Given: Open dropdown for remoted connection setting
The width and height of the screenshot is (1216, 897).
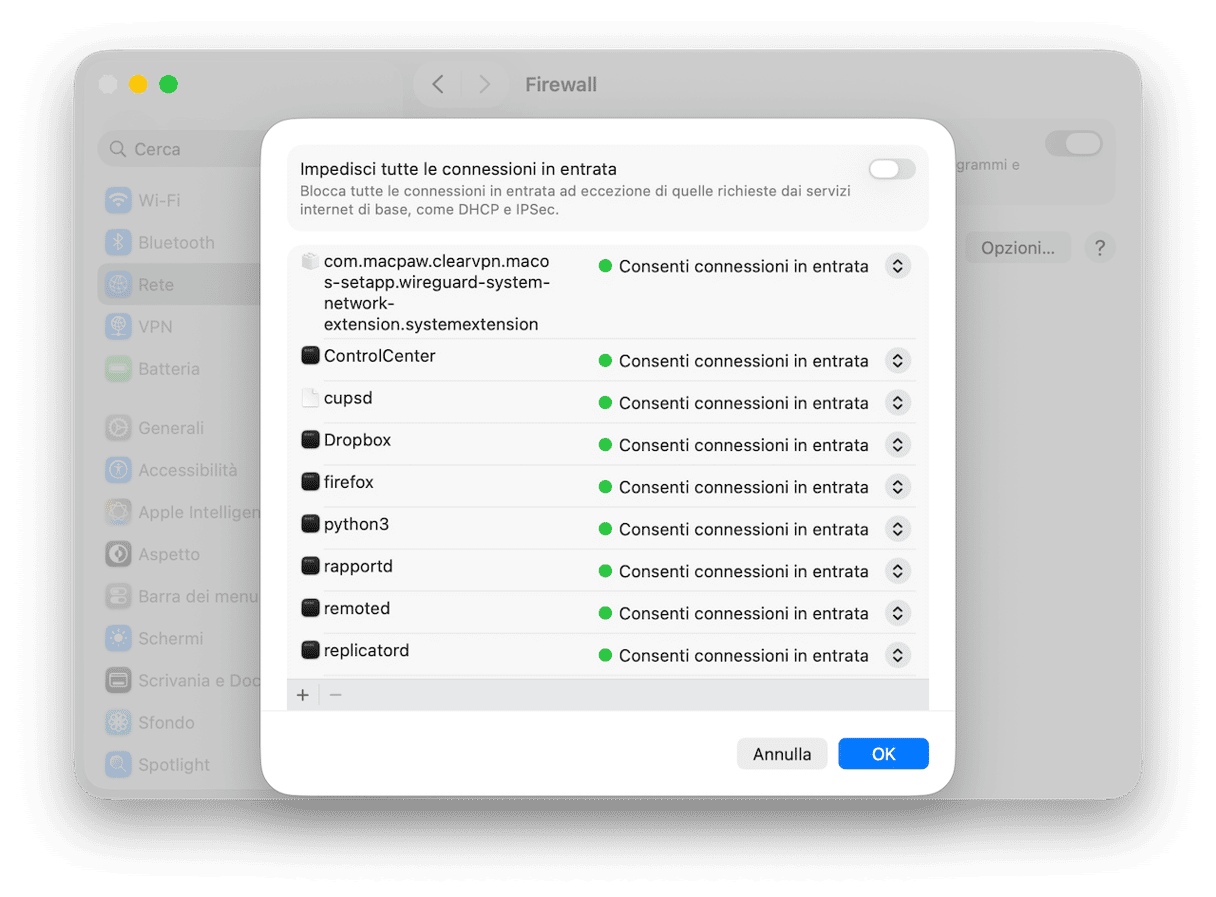Looking at the screenshot, I should coord(898,613).
